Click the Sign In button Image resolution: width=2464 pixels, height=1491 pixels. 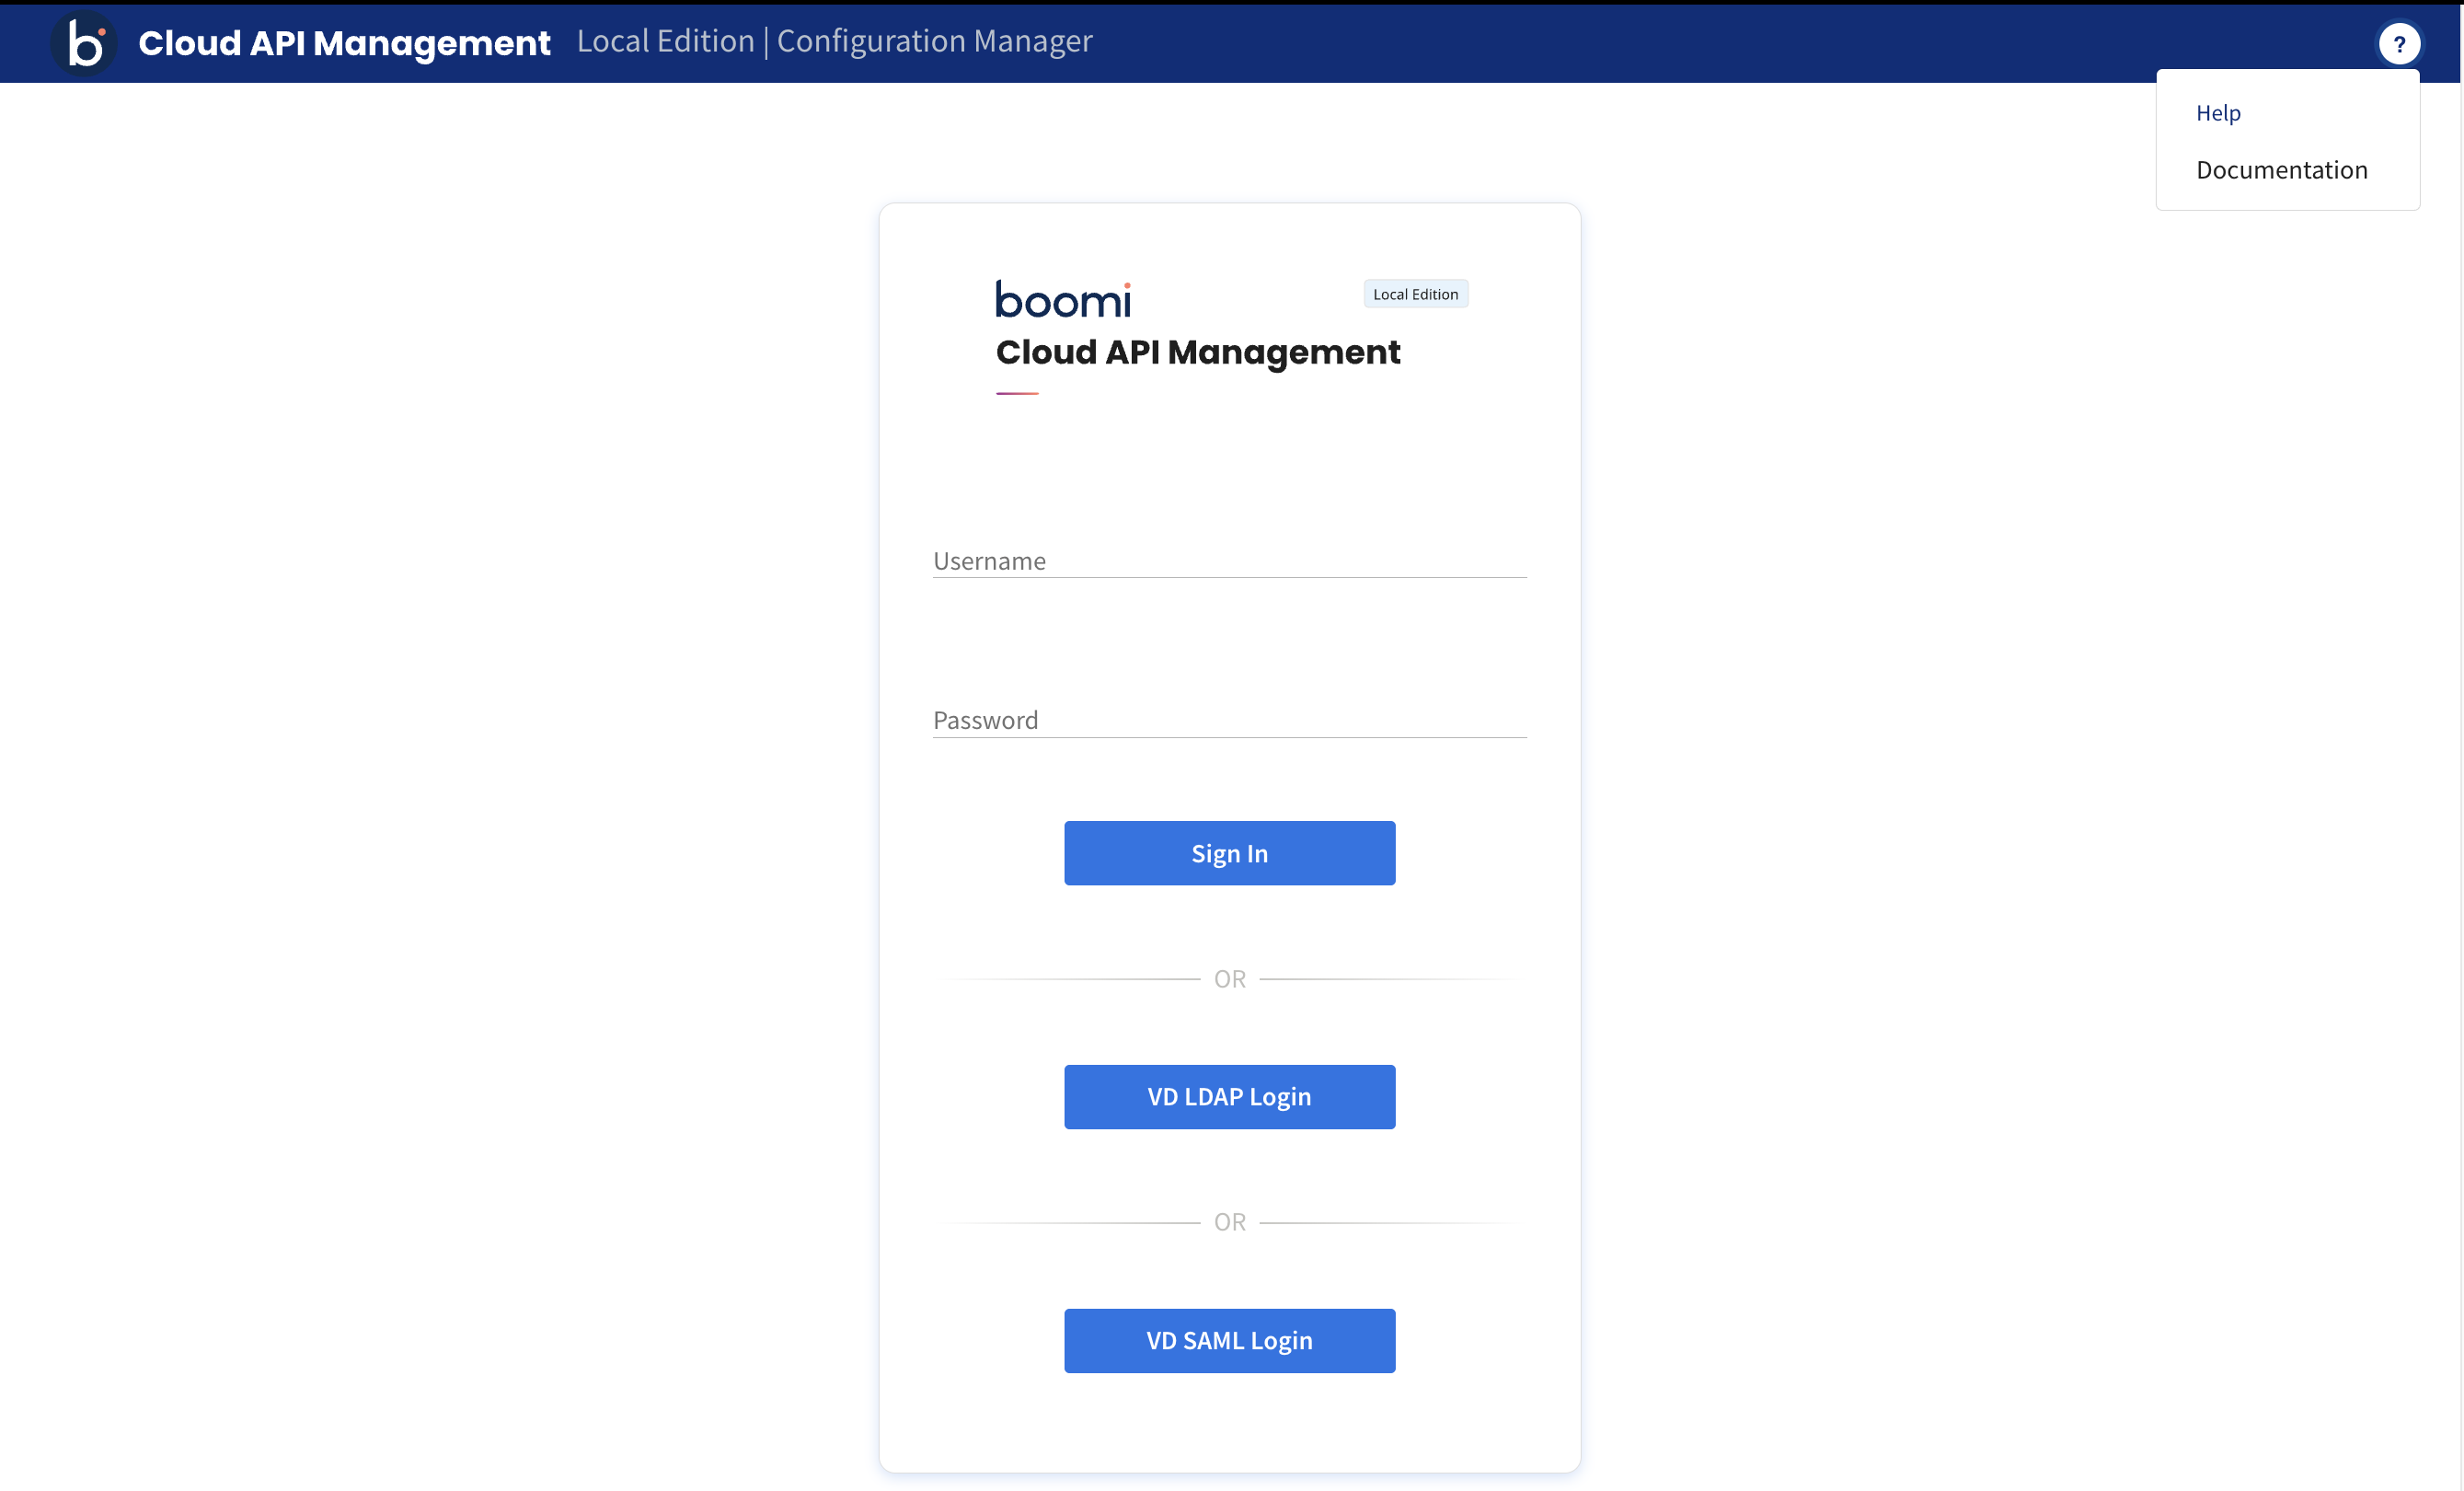point(1229,853)
